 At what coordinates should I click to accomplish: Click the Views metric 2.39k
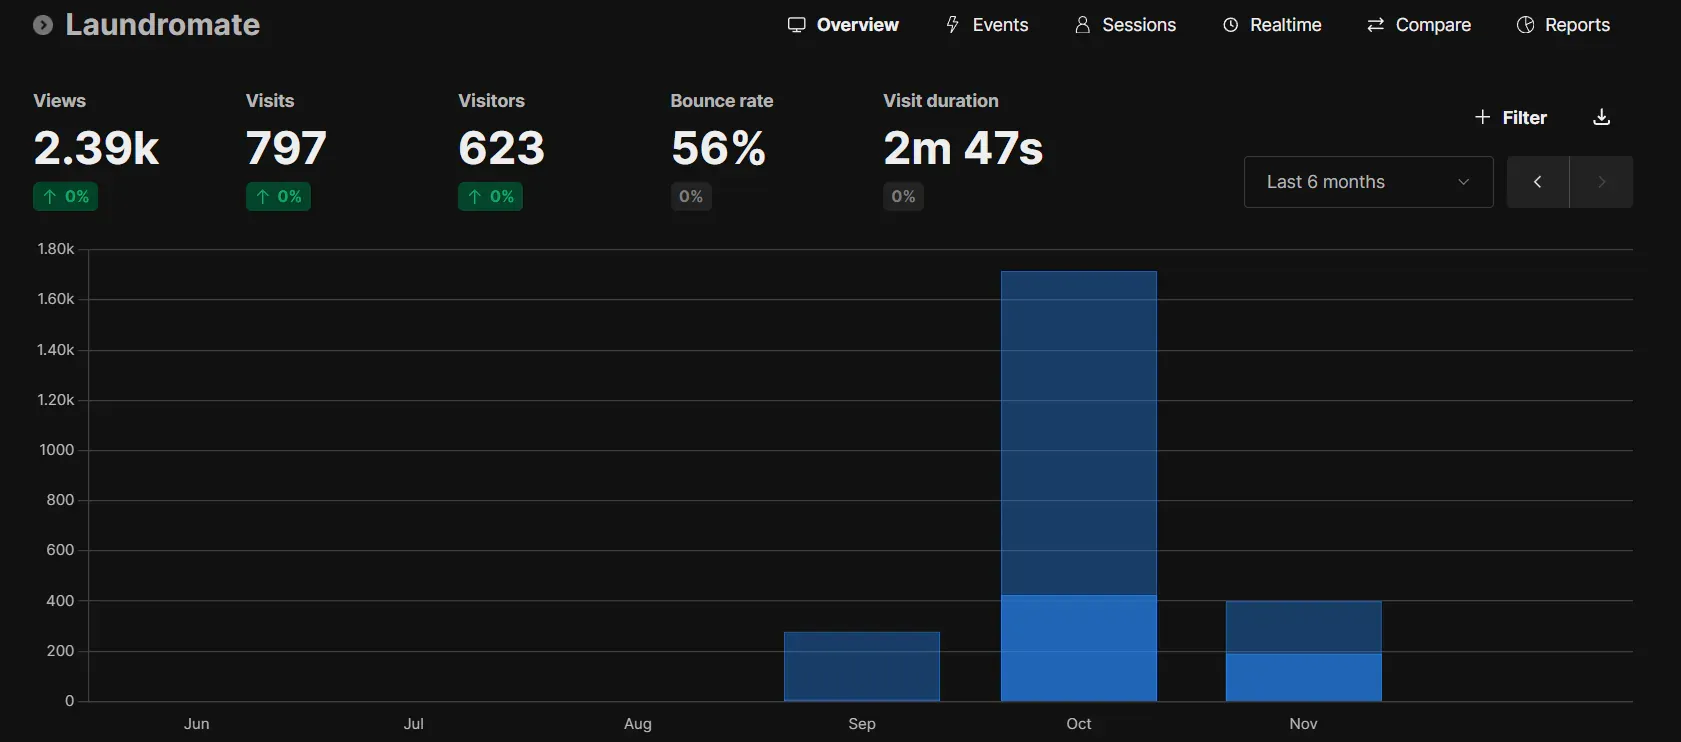tap(96, 149)
